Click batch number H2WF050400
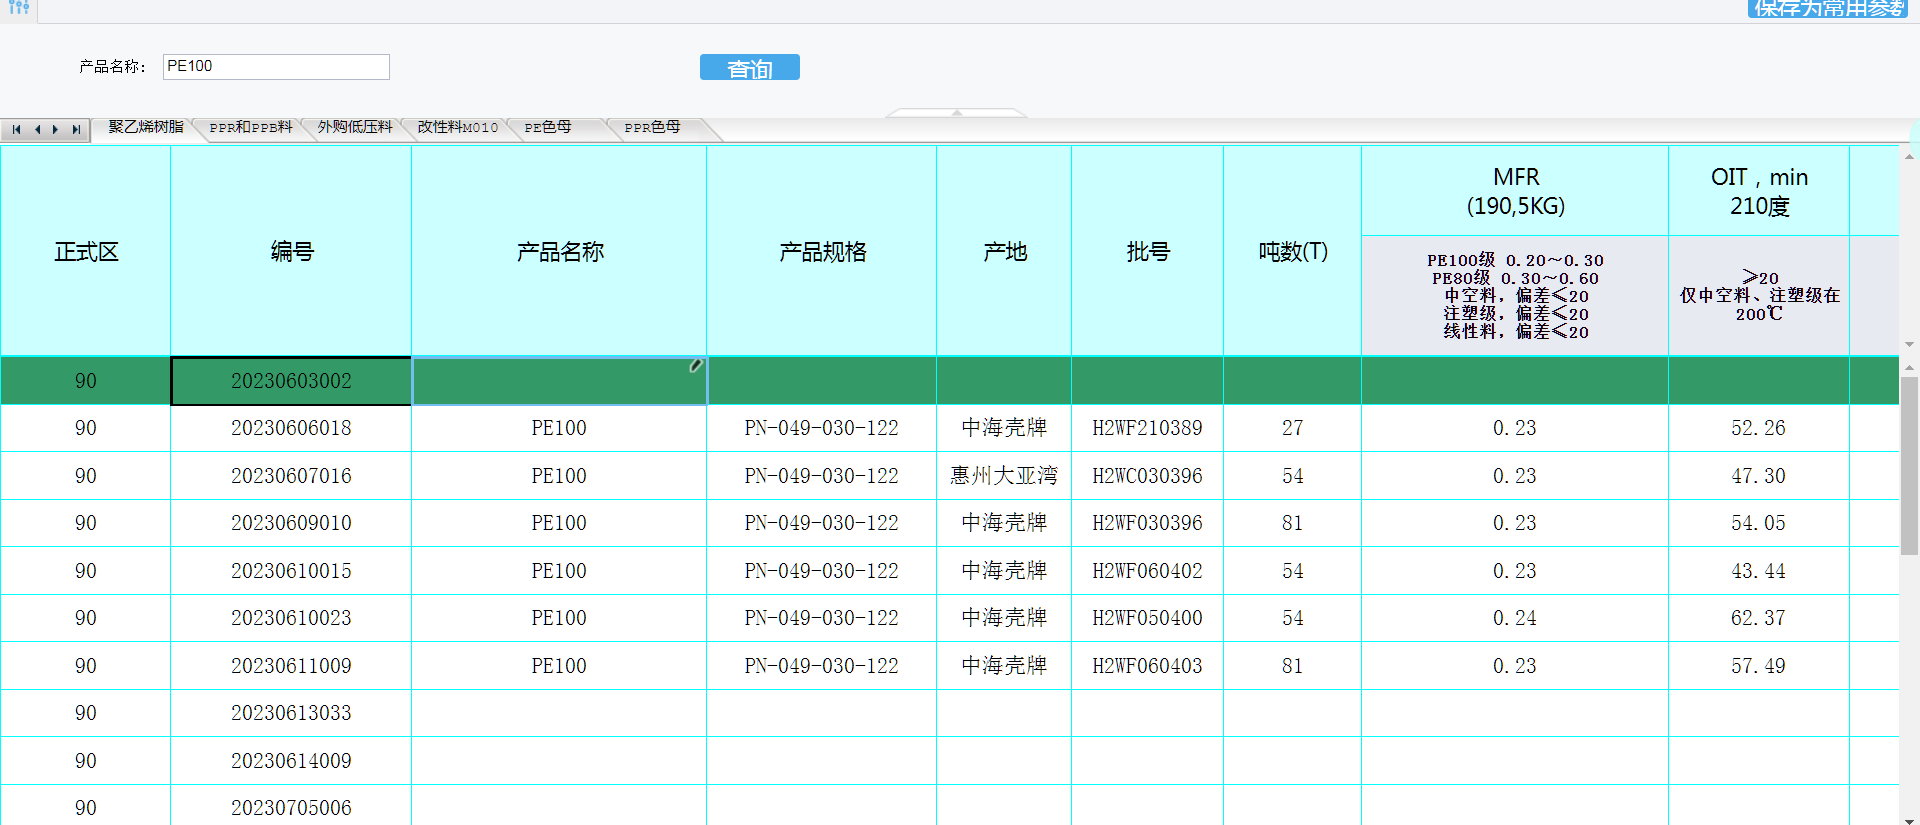This screenshot has height=825, width=1920. (1148, 618)
